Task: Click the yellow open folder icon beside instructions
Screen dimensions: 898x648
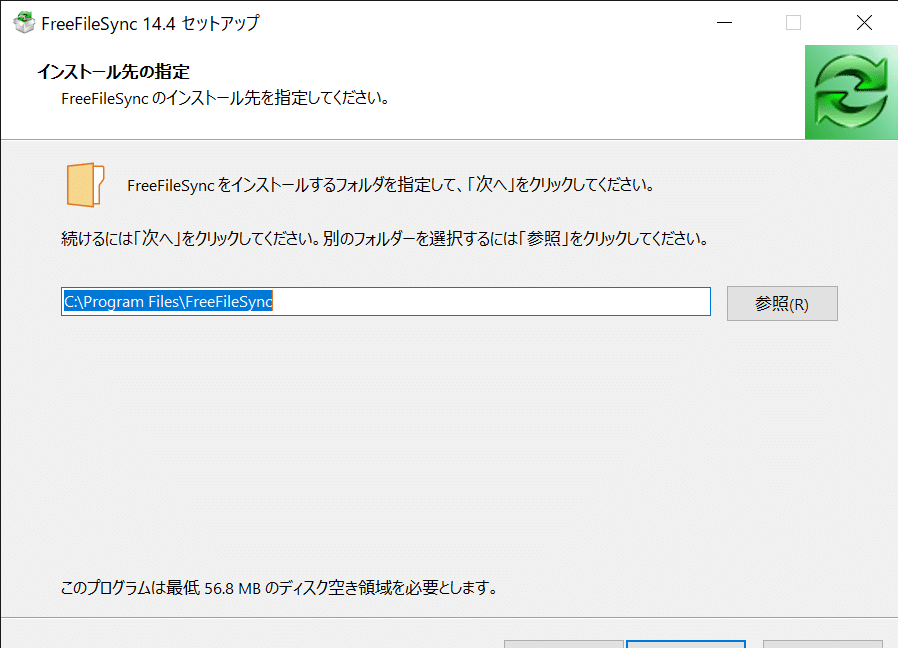Action: click(85, 184)
